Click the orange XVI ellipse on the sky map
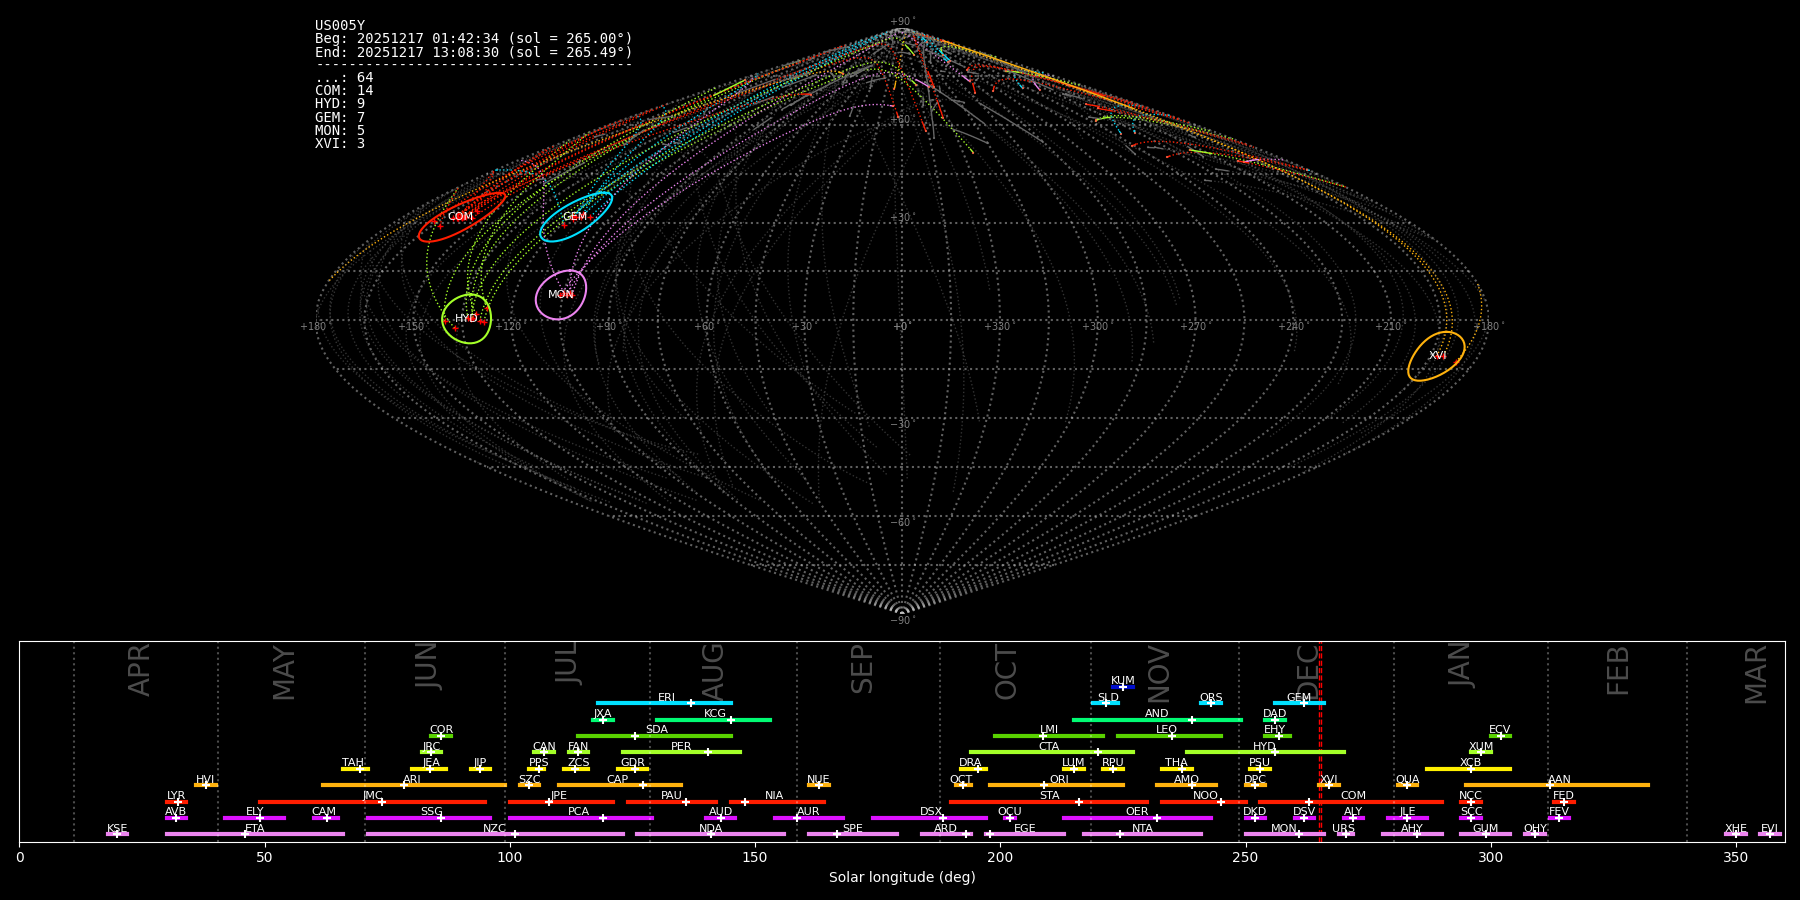Image resolution: width=1800 pixels, height=900 pixels. [x=1436, y=356]
